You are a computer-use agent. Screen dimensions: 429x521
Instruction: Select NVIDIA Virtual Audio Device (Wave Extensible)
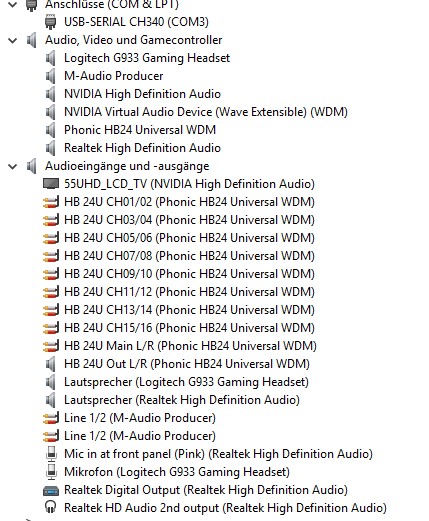tap(206, 112)
